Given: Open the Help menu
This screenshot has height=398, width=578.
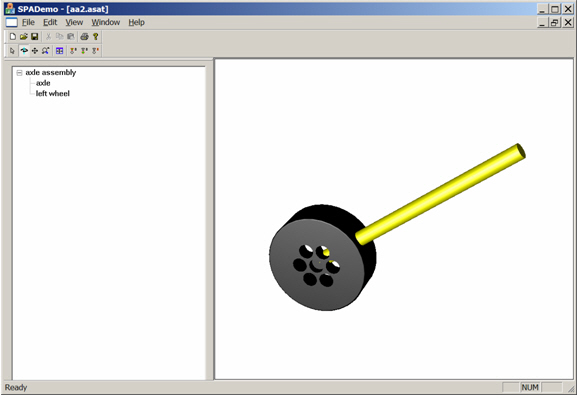Looking at the screenshot, I should pyautogui.click(x=136, y=22).
